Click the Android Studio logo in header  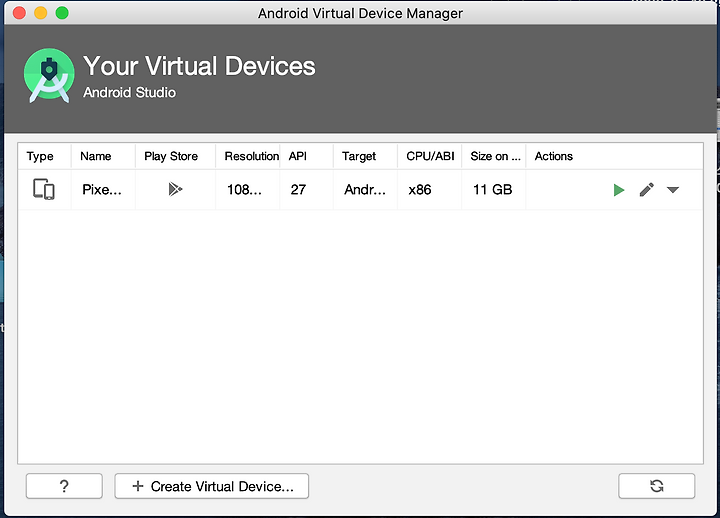[x=49, y=75]
